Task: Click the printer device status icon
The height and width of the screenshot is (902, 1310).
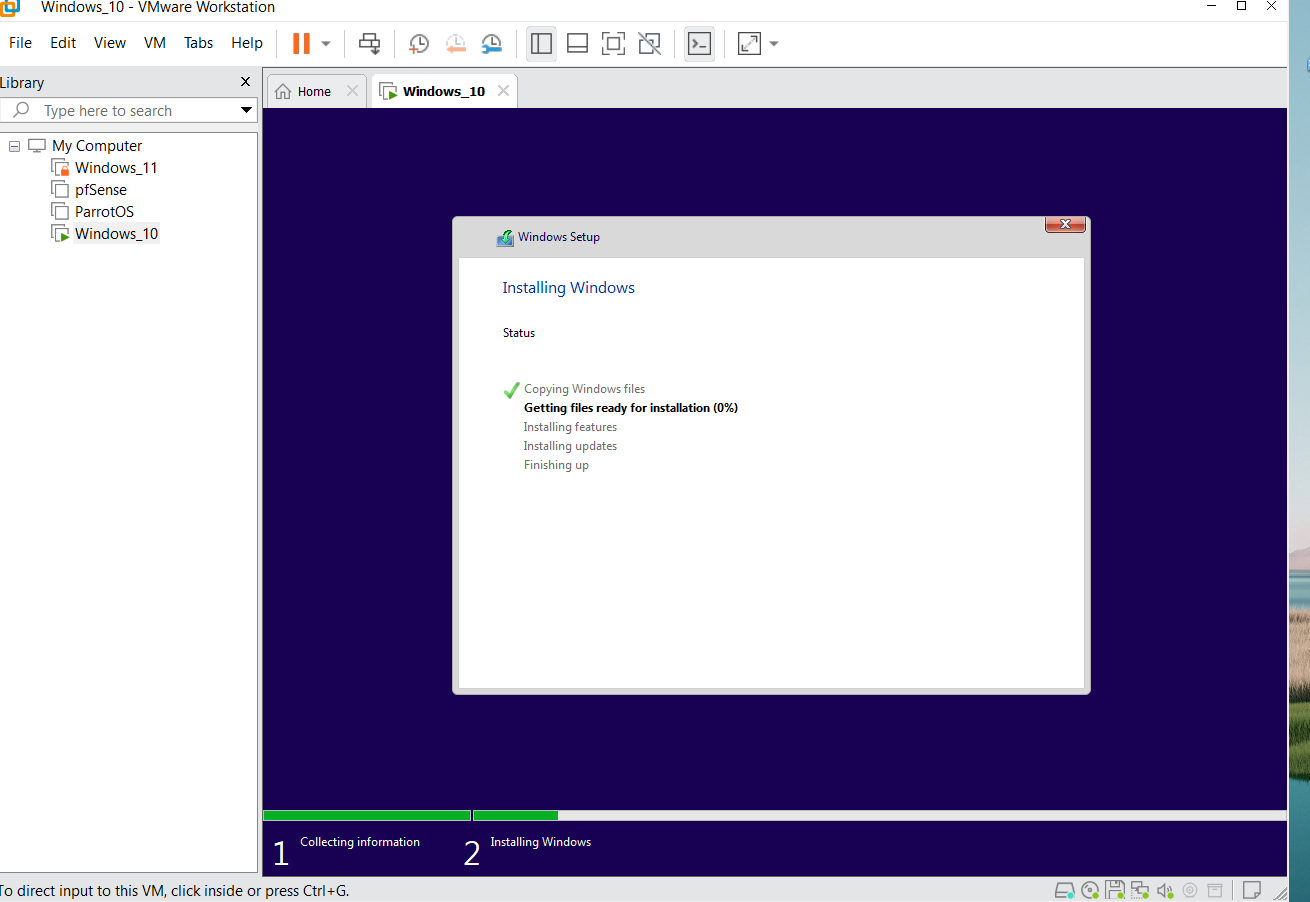Action: coord(1215,890)
